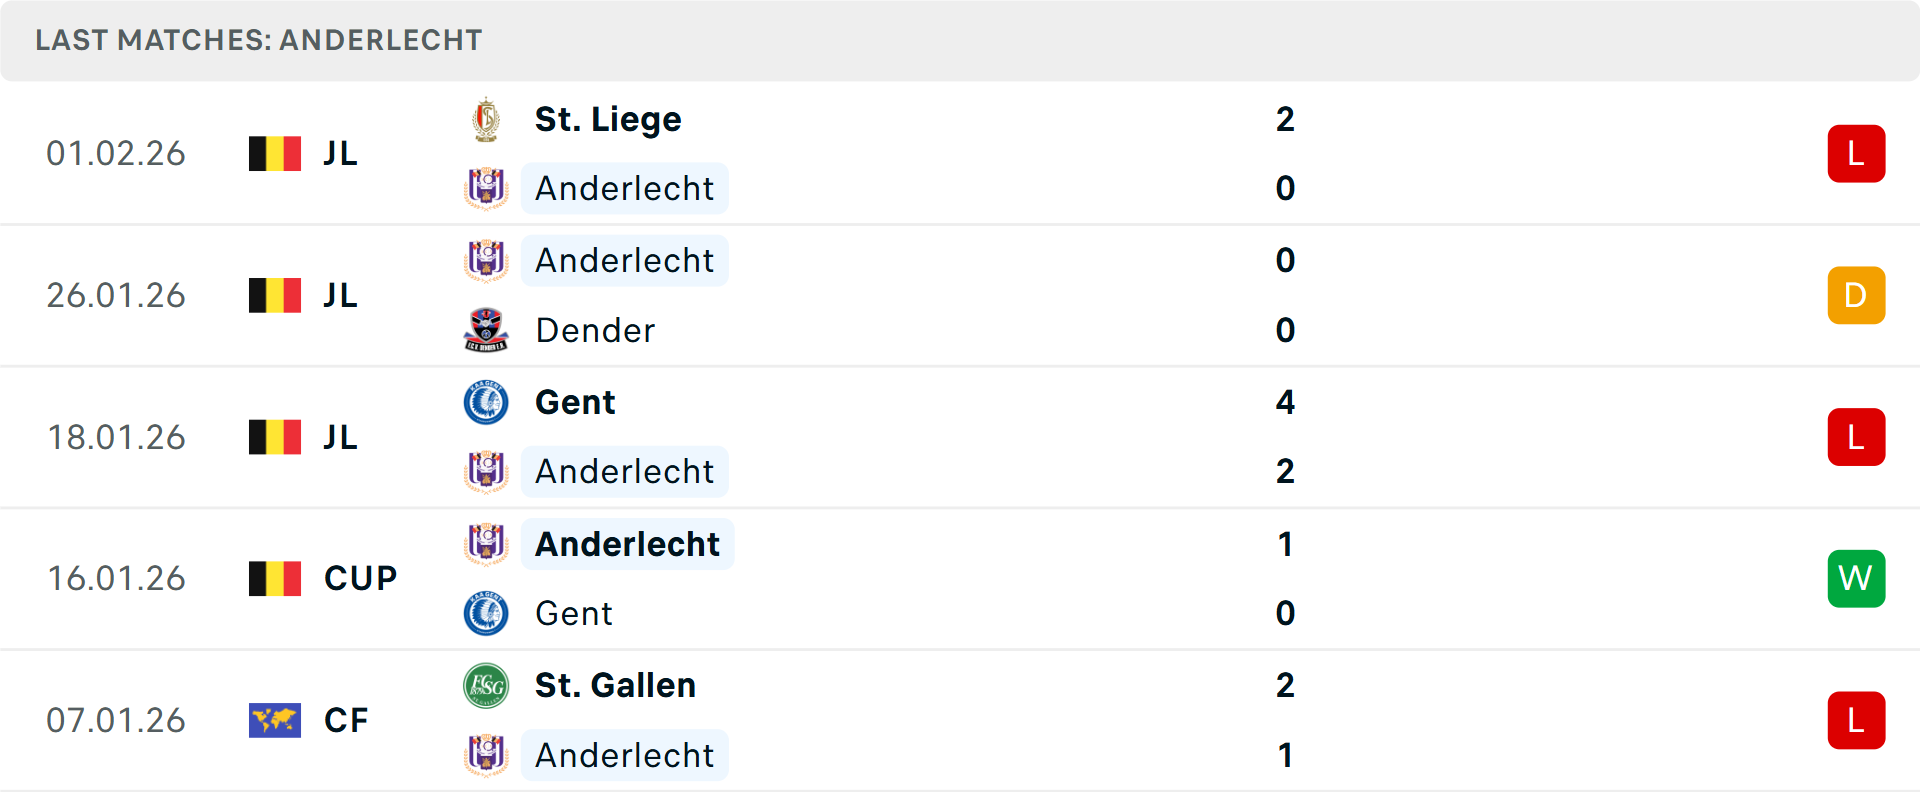Click the green W badge for the Gent cup win
Viewport: 1920px width, 792px height.
point(1856,578)
